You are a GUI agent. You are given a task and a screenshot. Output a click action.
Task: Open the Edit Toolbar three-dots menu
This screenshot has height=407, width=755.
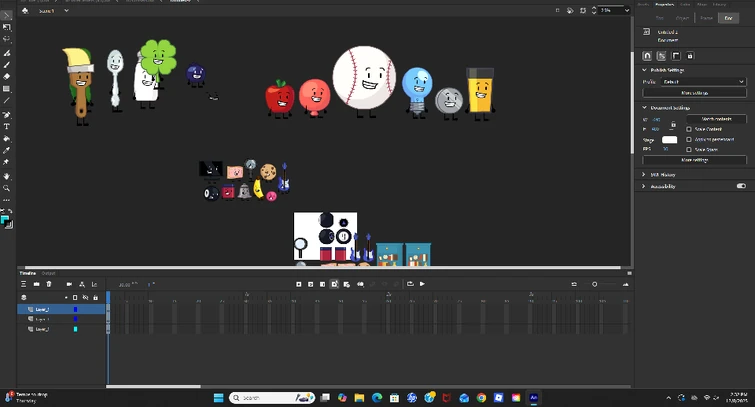point(7,200)
